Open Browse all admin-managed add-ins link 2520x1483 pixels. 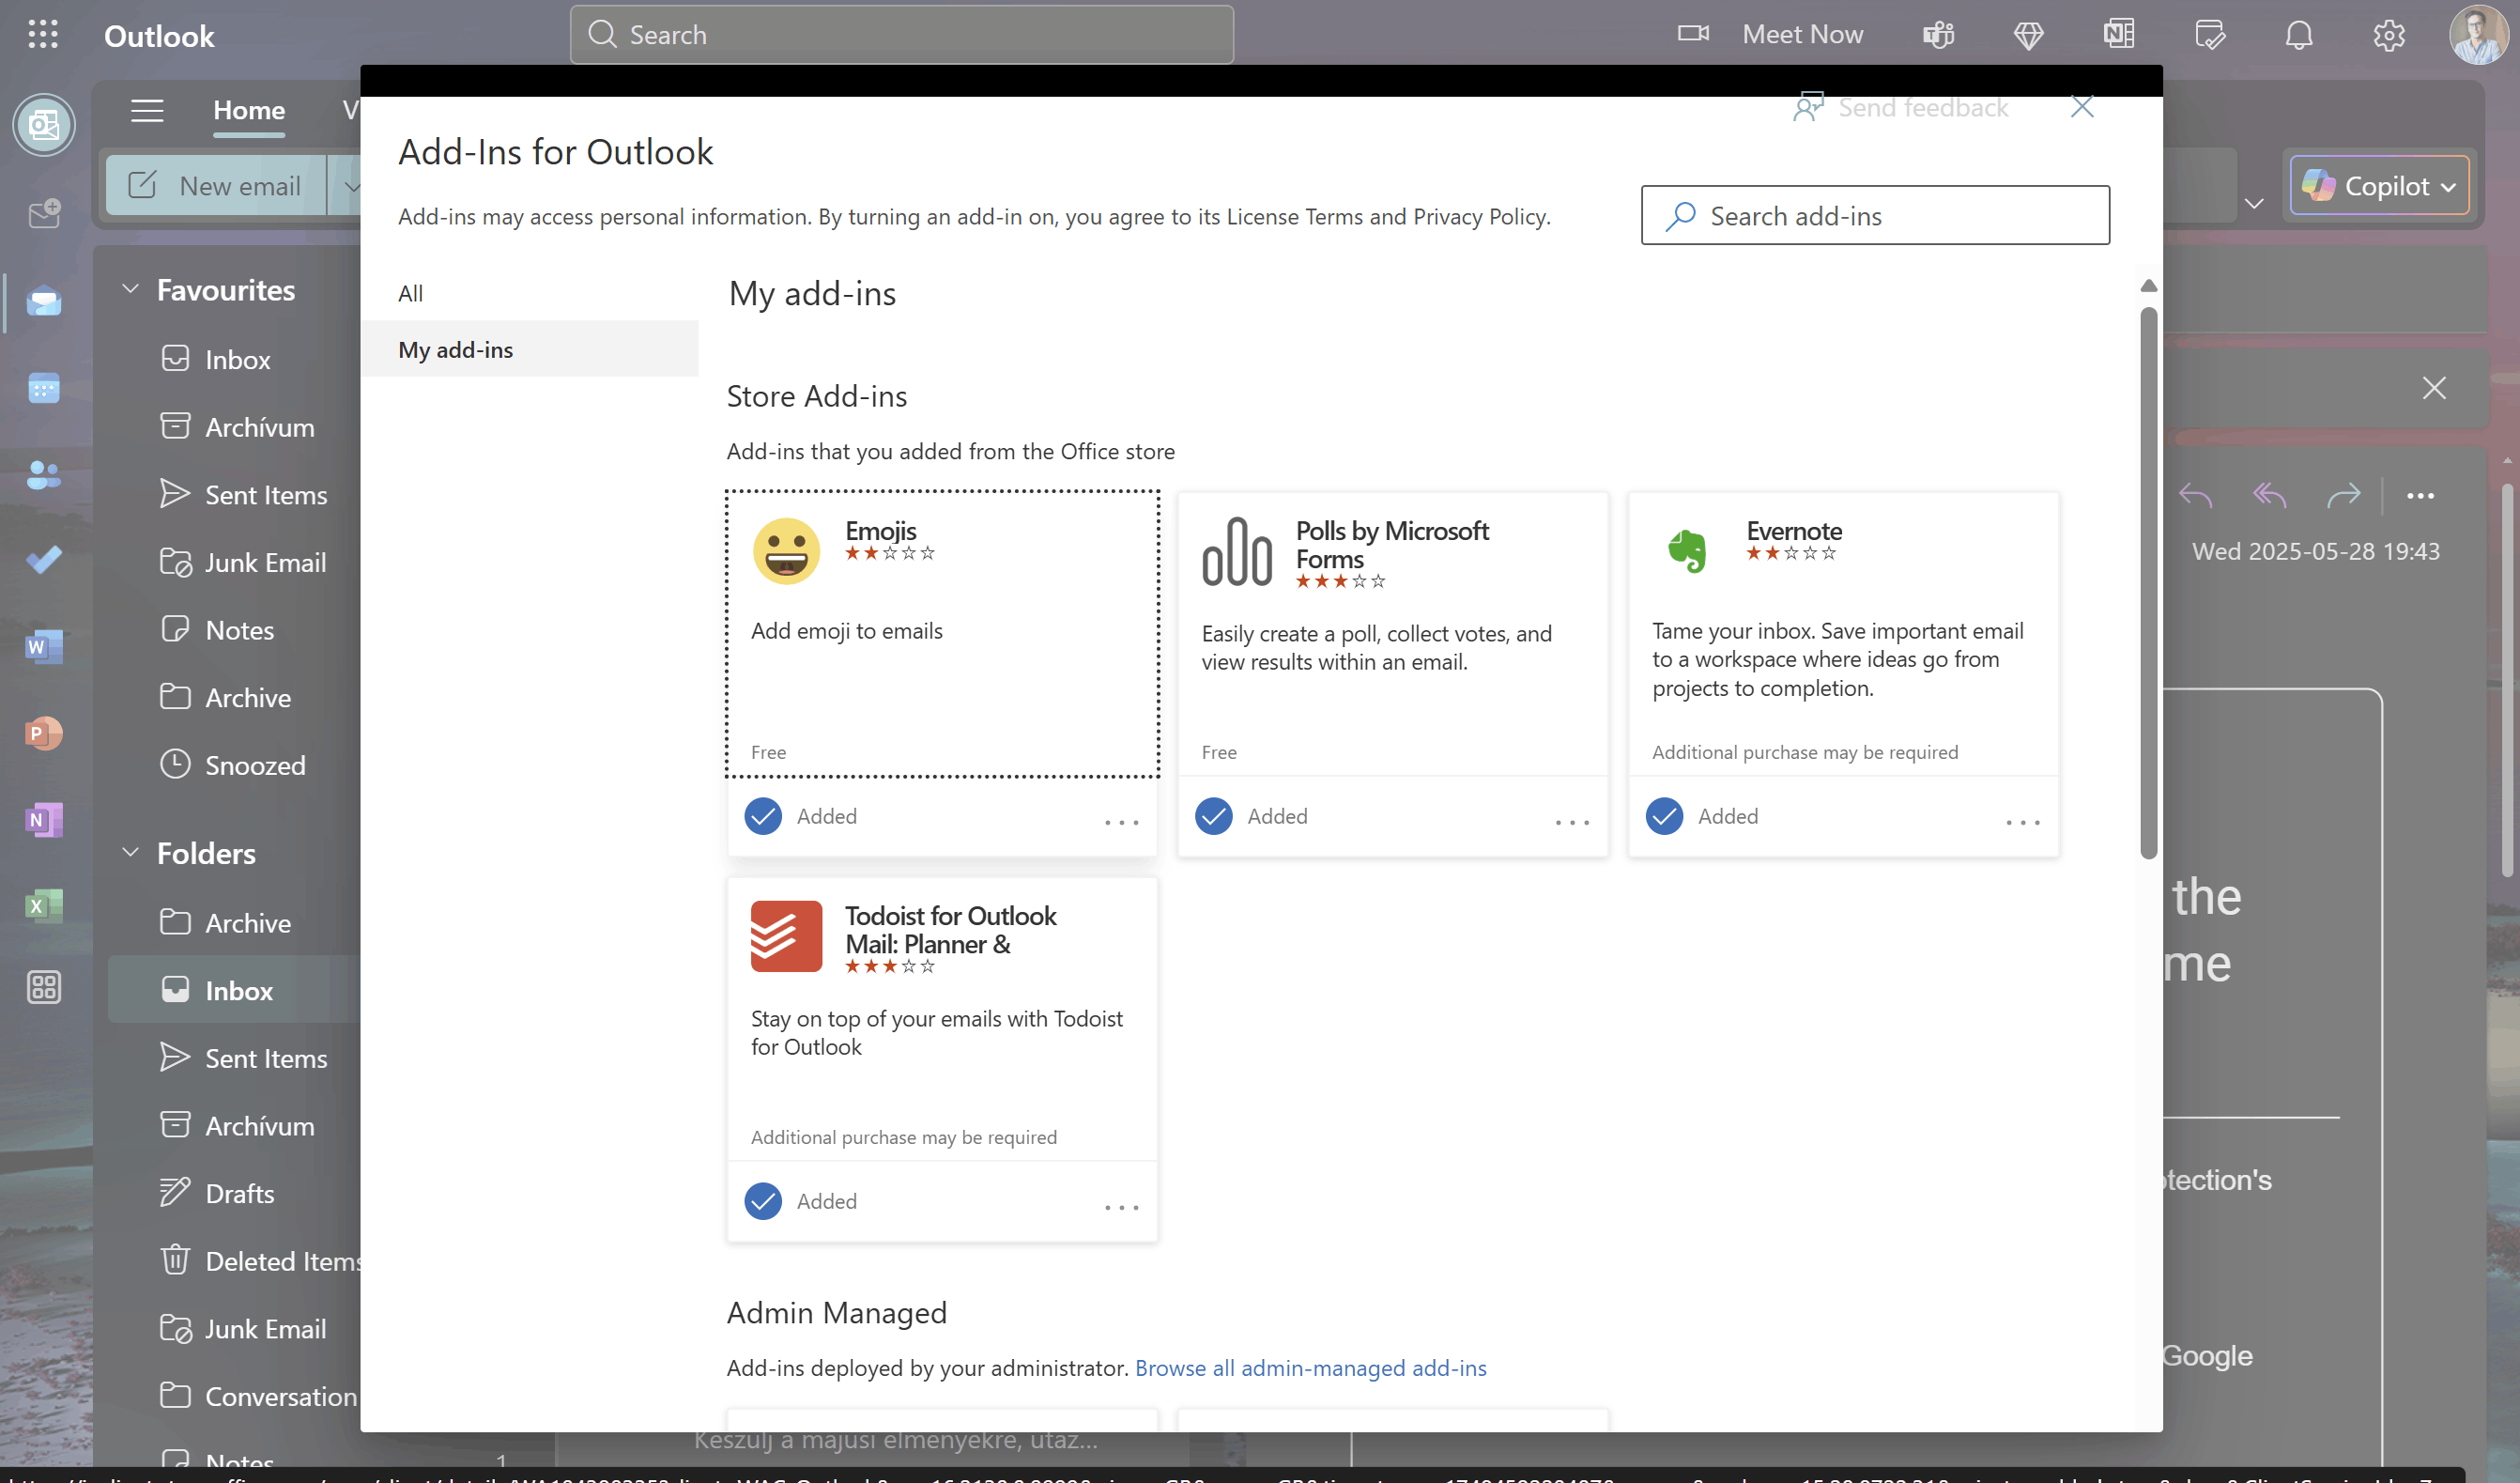tap(1310, 1367)
